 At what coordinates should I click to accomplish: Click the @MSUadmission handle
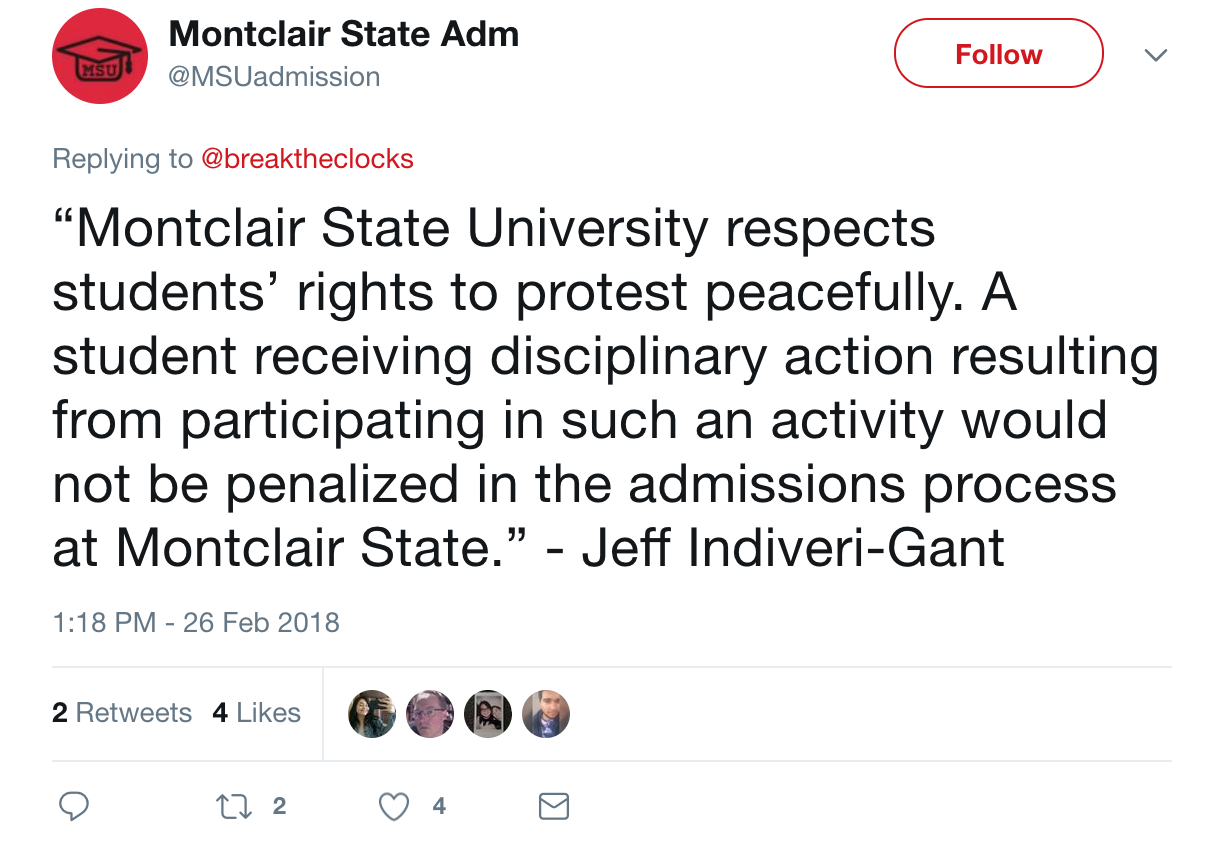tap(274, 77)
